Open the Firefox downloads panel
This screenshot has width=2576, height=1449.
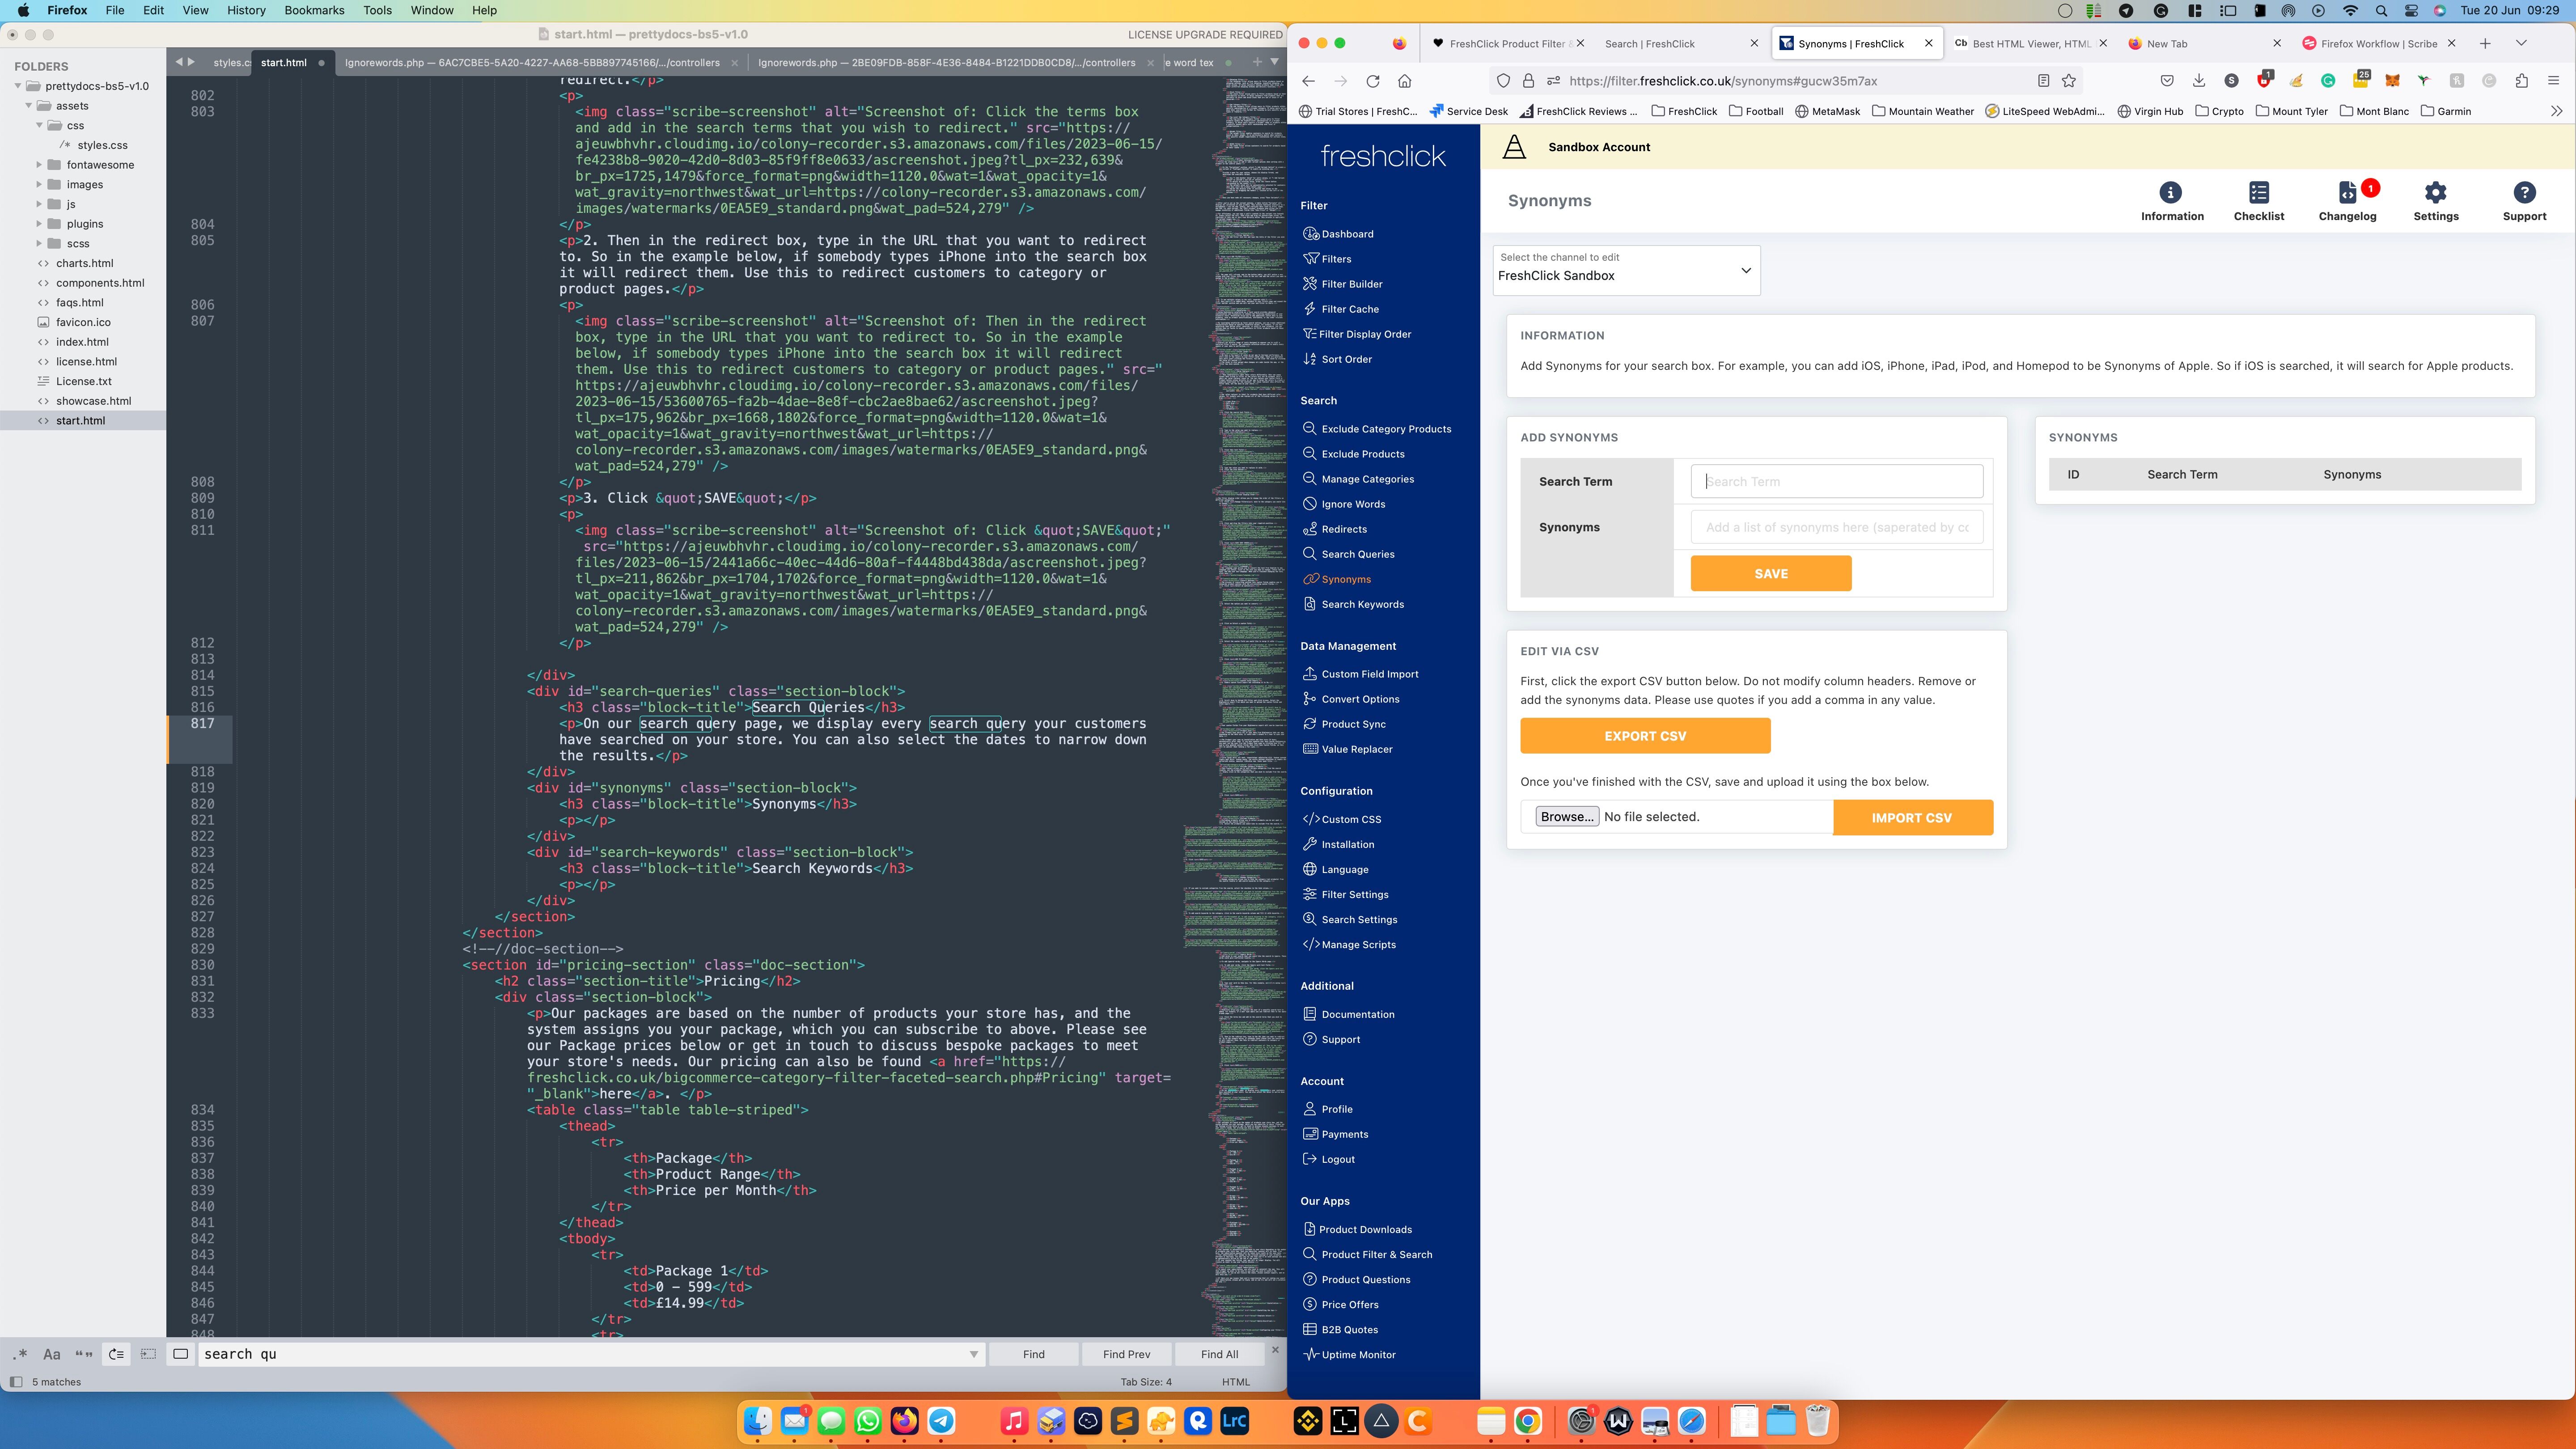(x=2198, y=81)
